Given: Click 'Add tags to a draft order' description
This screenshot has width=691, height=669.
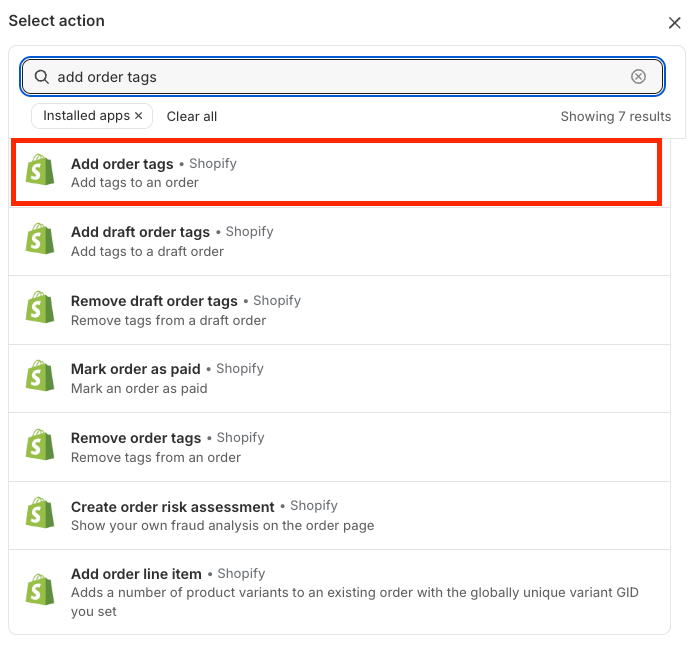Looking at the screenshot, I should tap(147, 251).
